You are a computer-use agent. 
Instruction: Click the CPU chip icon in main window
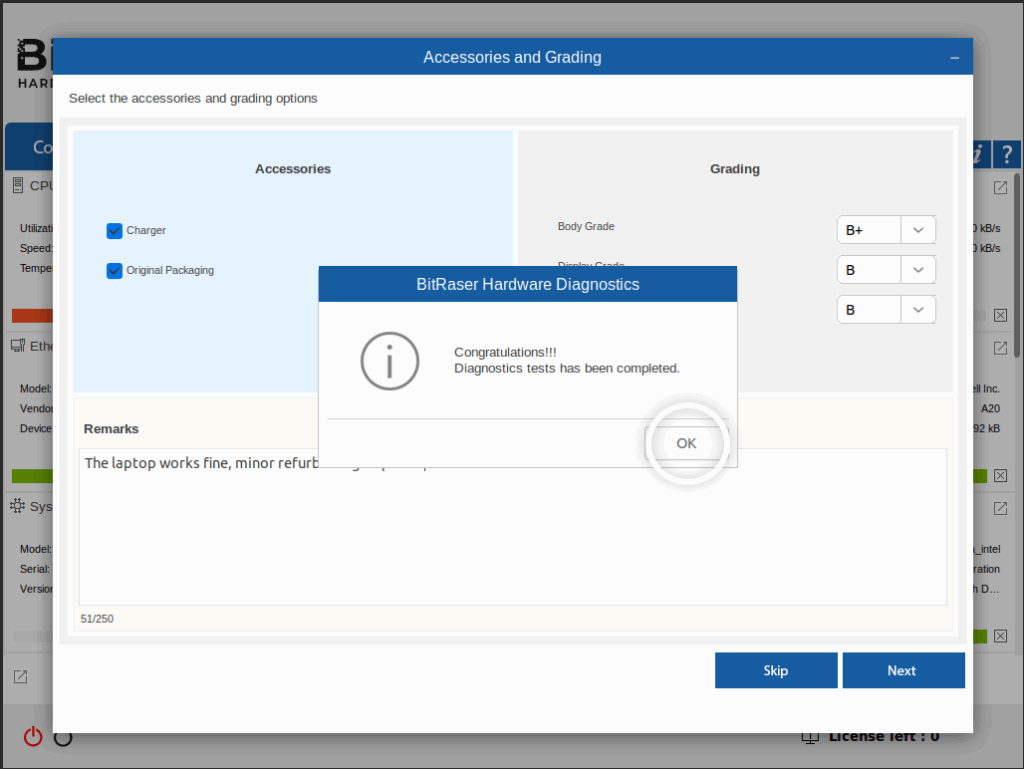click(x=18, y=185)
